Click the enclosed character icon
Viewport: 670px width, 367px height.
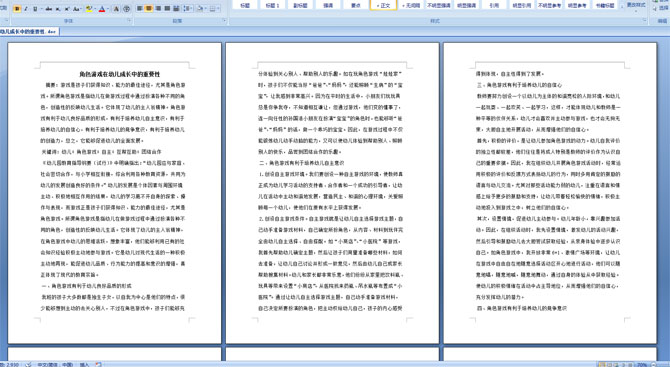(x=126, y=9)
